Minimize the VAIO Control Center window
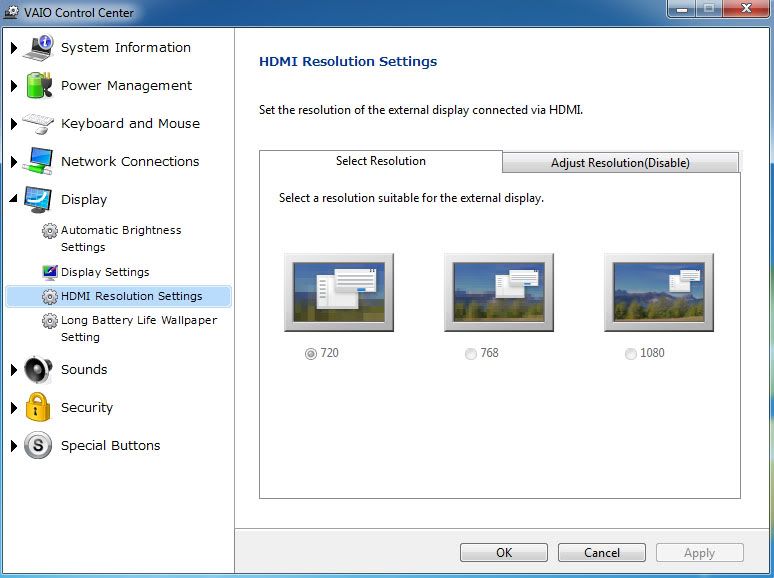This screenshot has width=774, height=578. point(682,9)
